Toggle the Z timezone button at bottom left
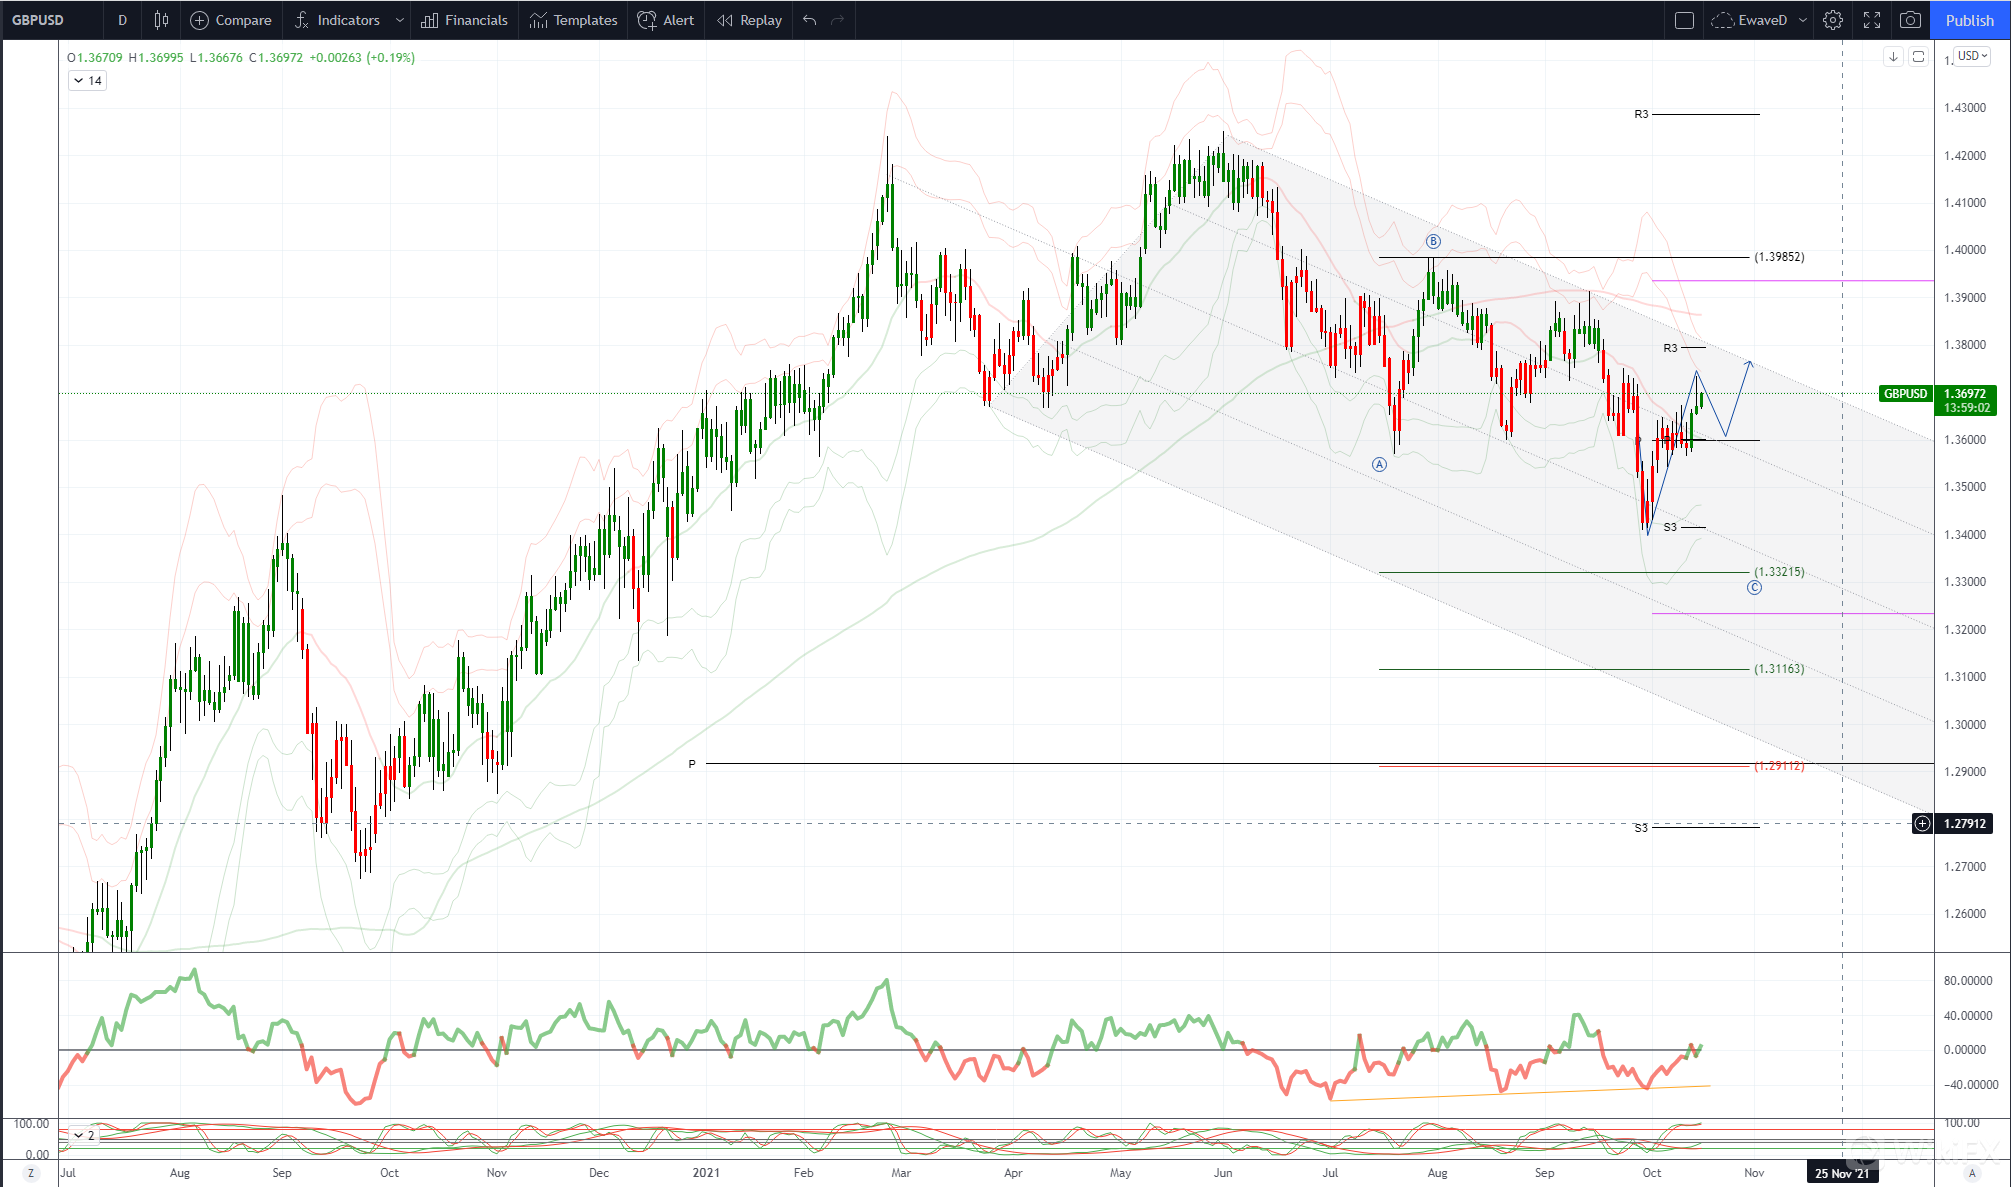 coord(31,1173)
